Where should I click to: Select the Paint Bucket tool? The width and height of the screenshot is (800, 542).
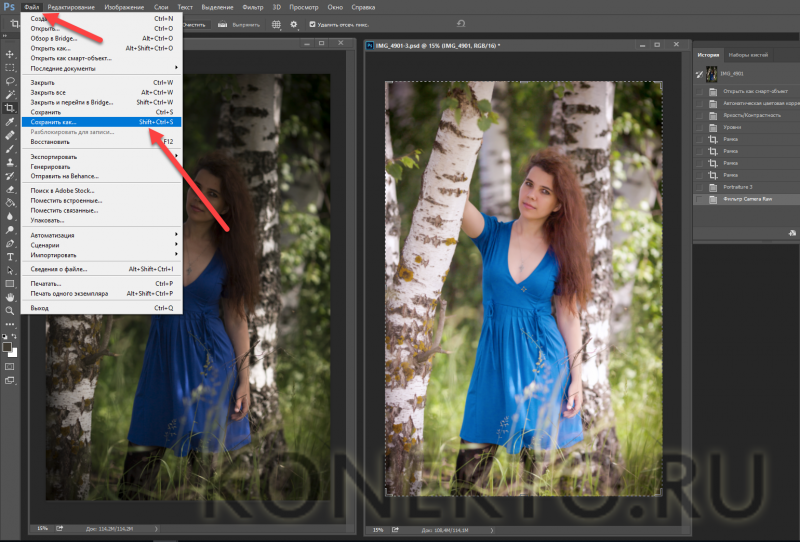click(x=10, y=203)
